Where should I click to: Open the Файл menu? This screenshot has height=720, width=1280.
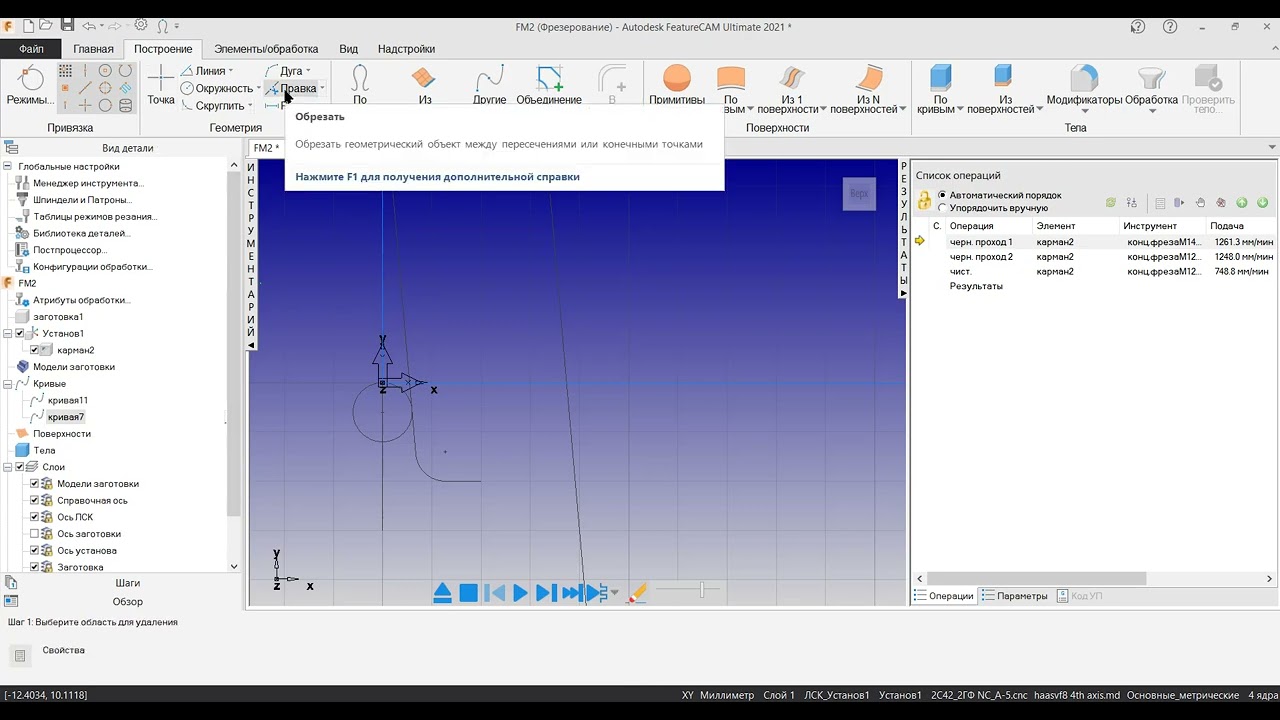[31, 48]
